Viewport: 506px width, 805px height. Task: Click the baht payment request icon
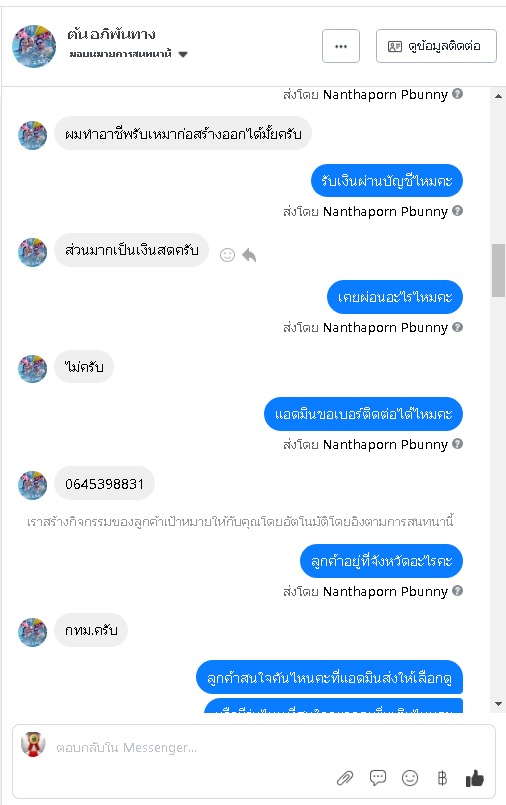(x=442, y=778)
